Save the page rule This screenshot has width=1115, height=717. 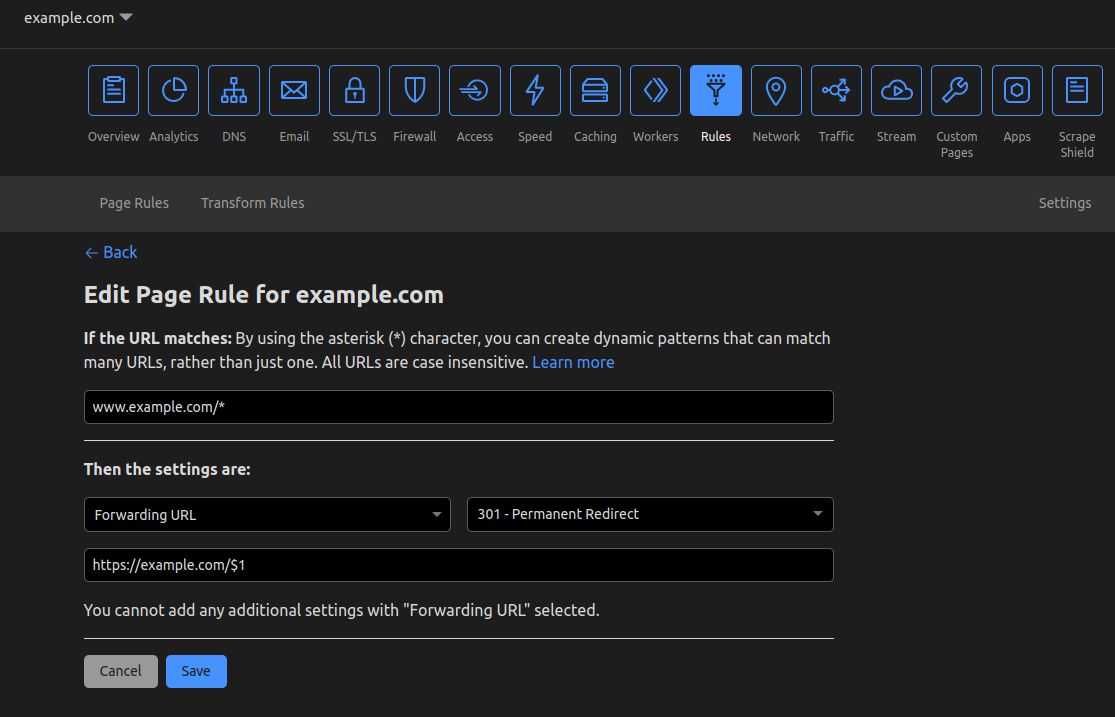196,671
